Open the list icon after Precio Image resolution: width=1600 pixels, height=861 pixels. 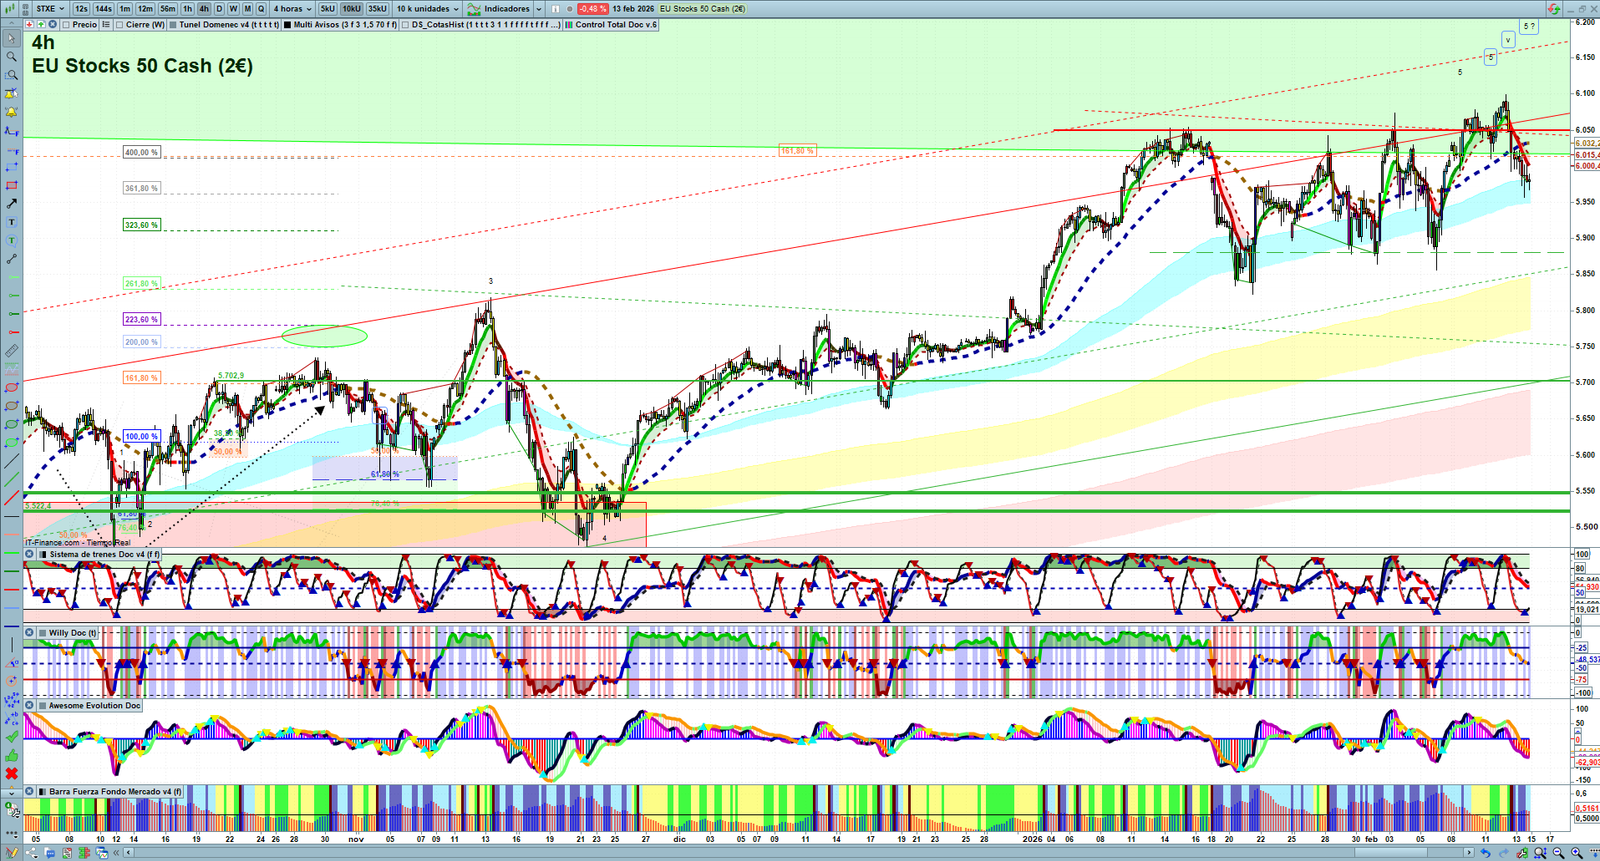tap(105, 24)
